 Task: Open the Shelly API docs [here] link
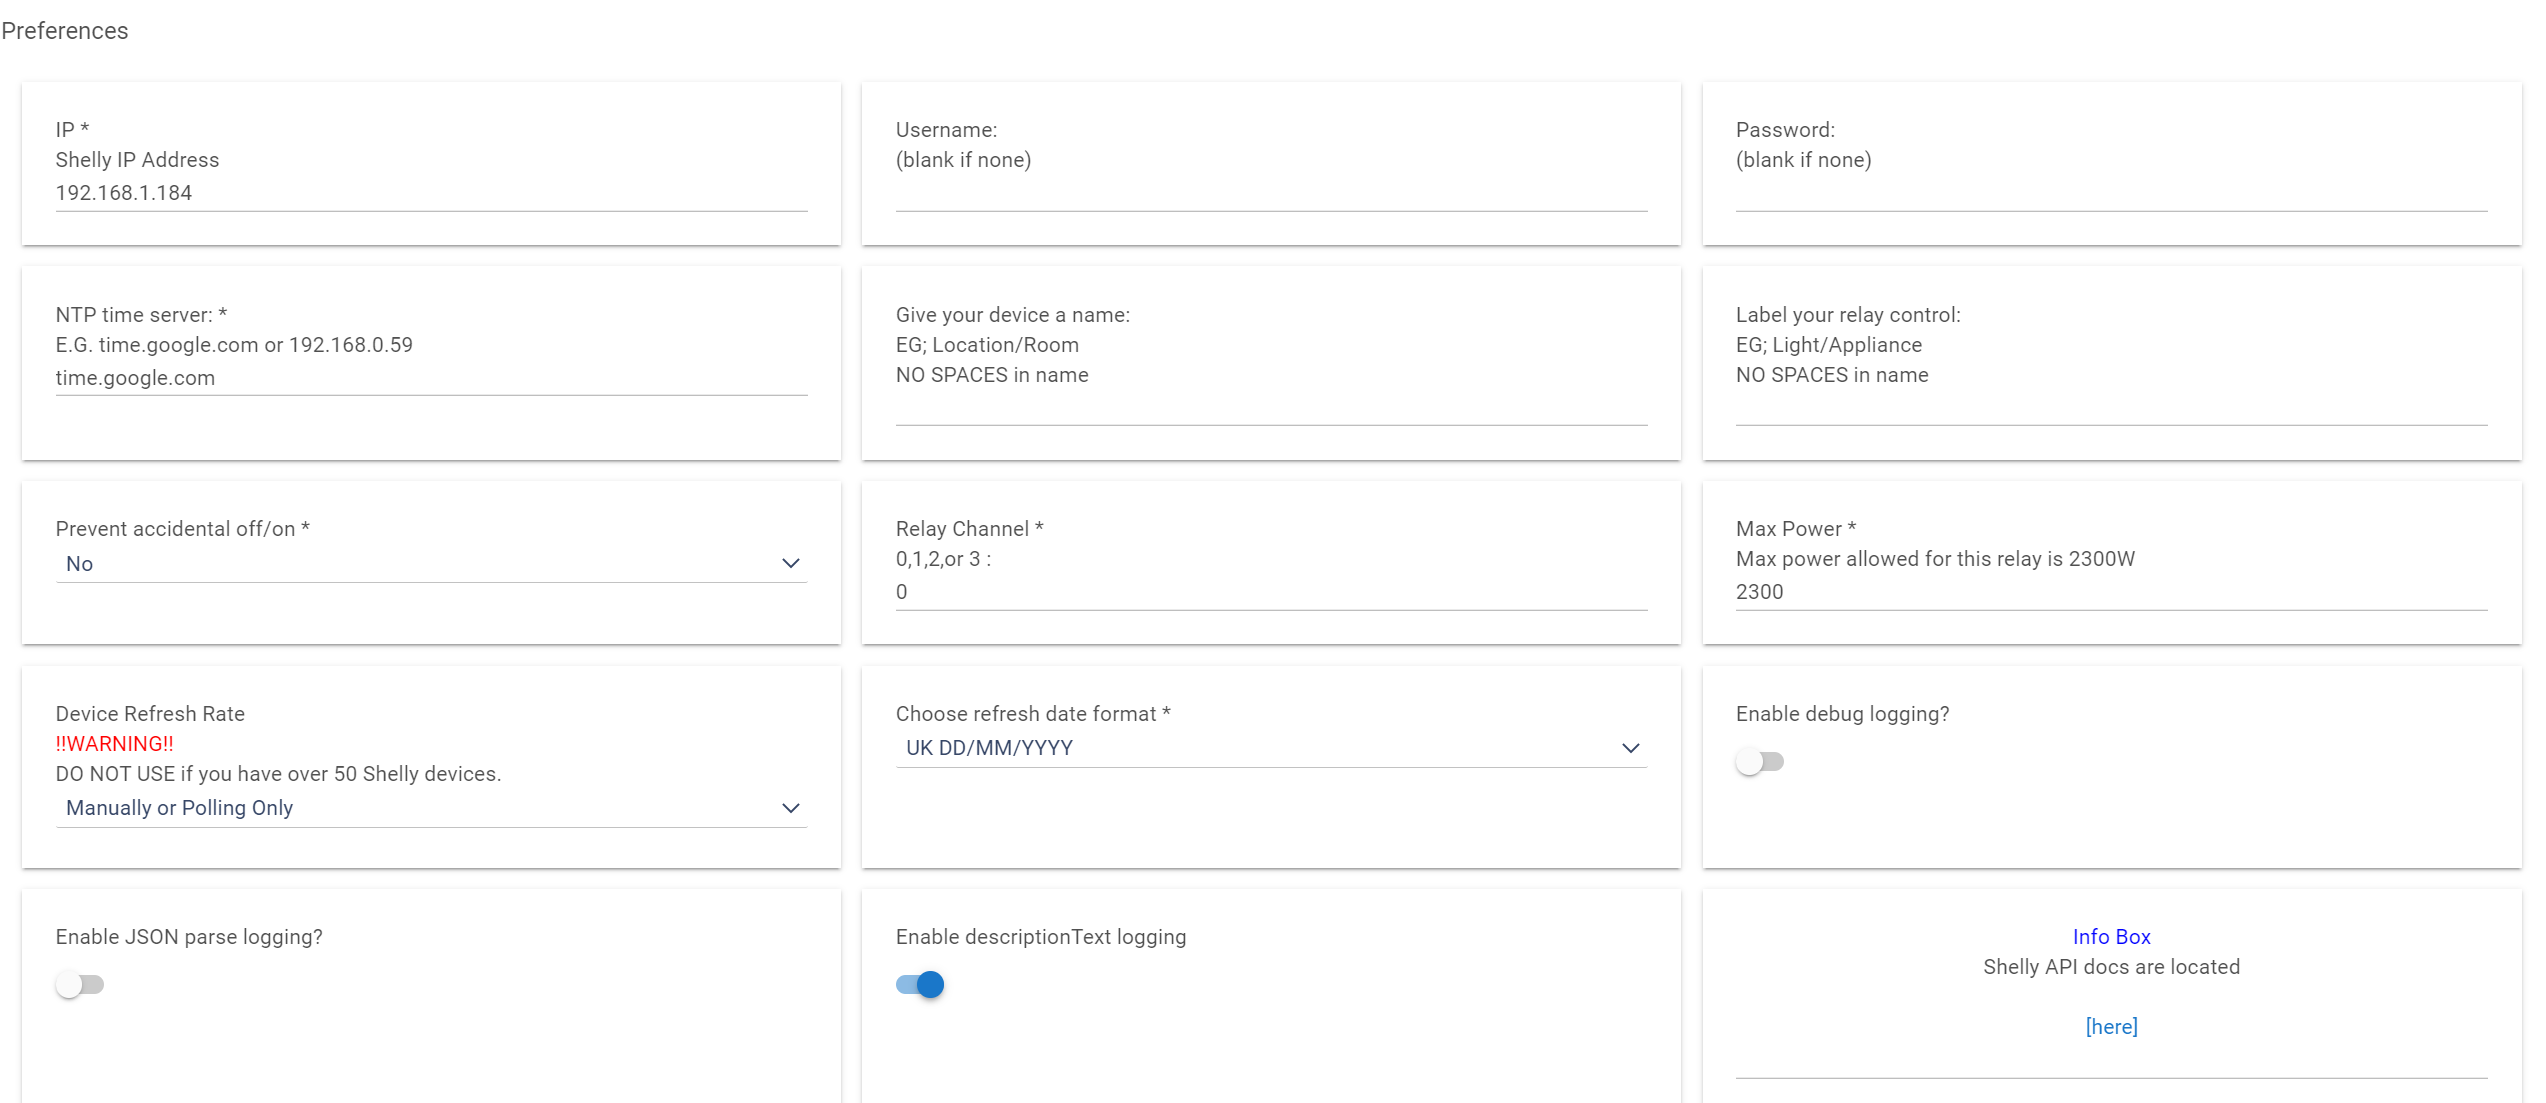click(2111, 1027)
